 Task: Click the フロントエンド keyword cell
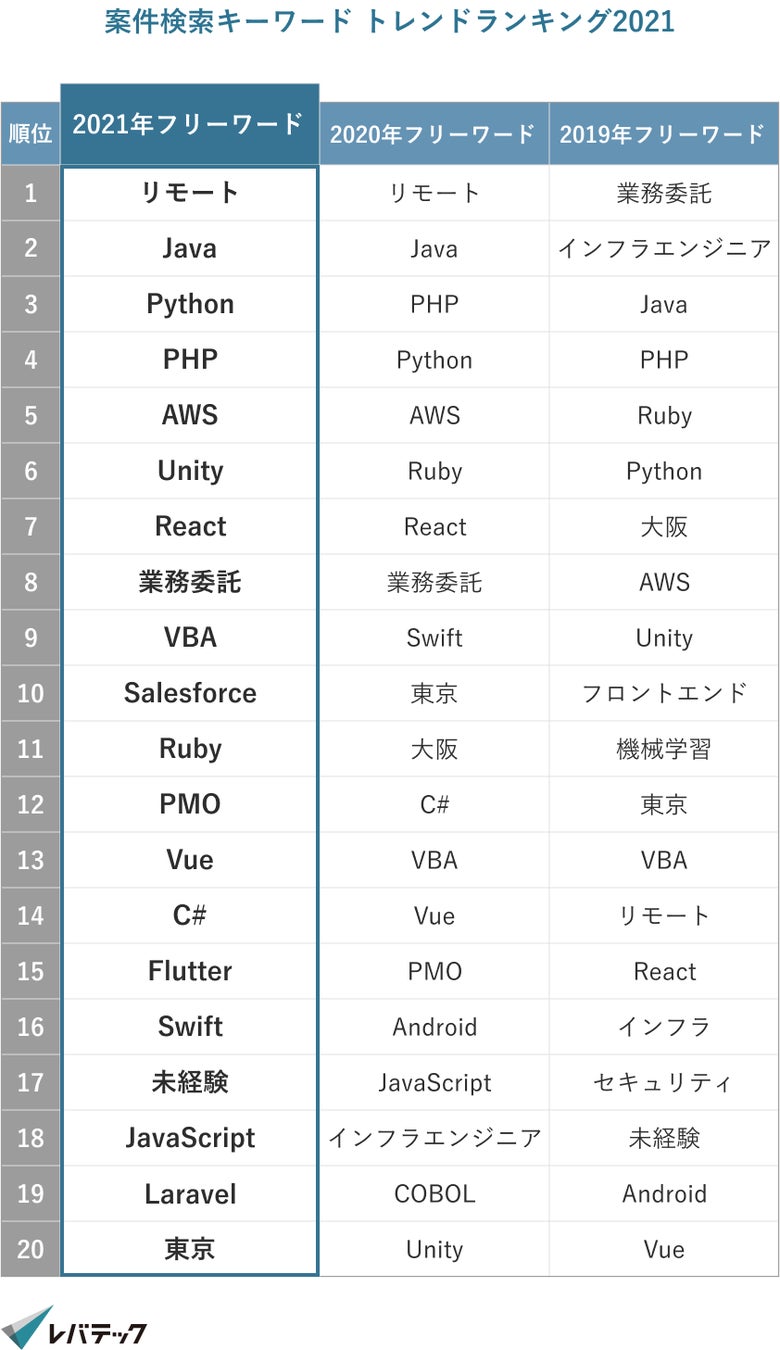pyautogui.click(x=664, y=693)
